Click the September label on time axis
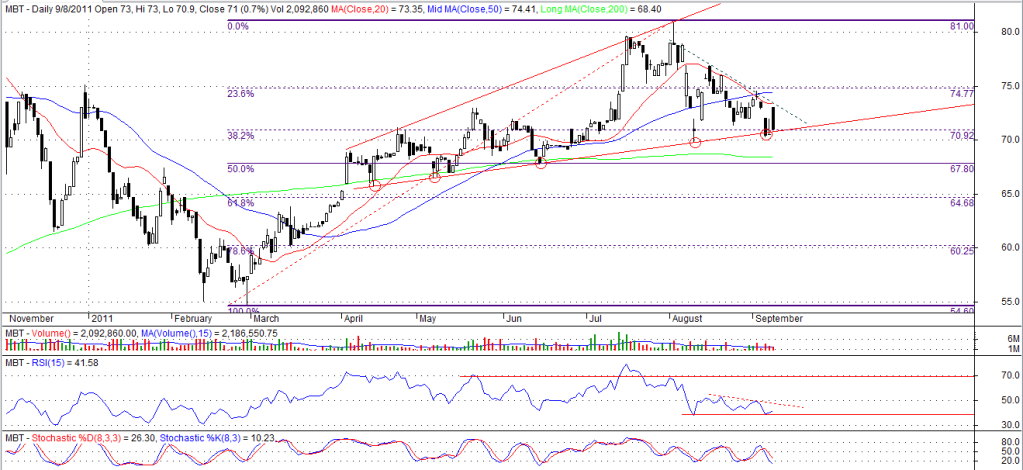Screen dimensions: 1023x470 pyautogui.click(x=780, y=316)
